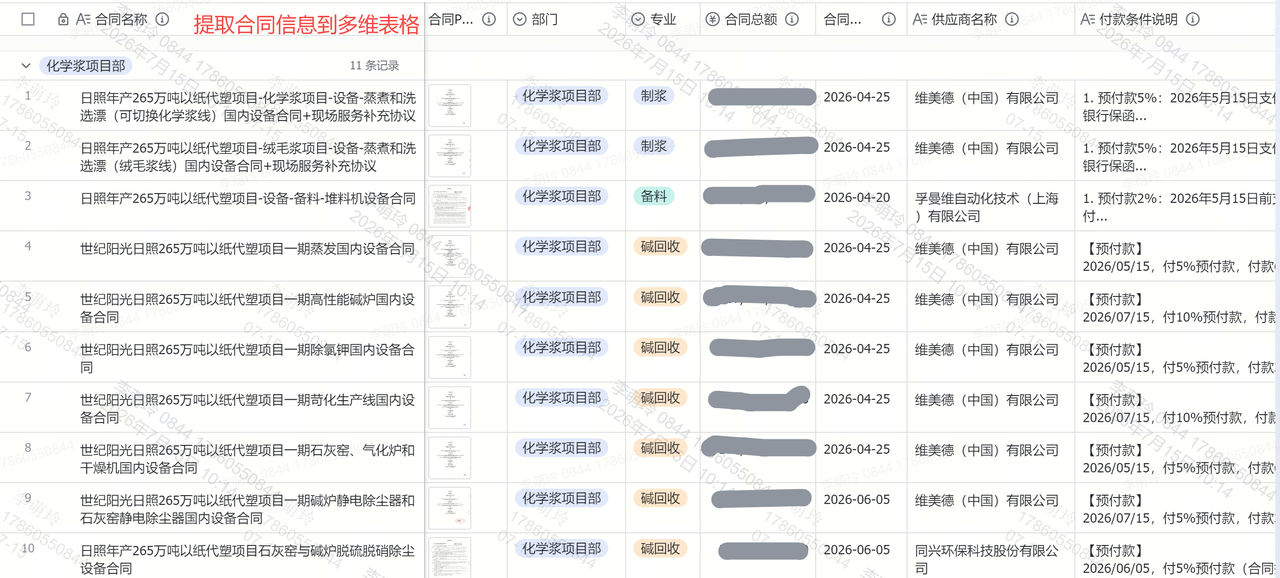Screen dimensions: 1280x578
Task: Click the 化学浆项目部 group label tag
Action: tap(87, 66)
